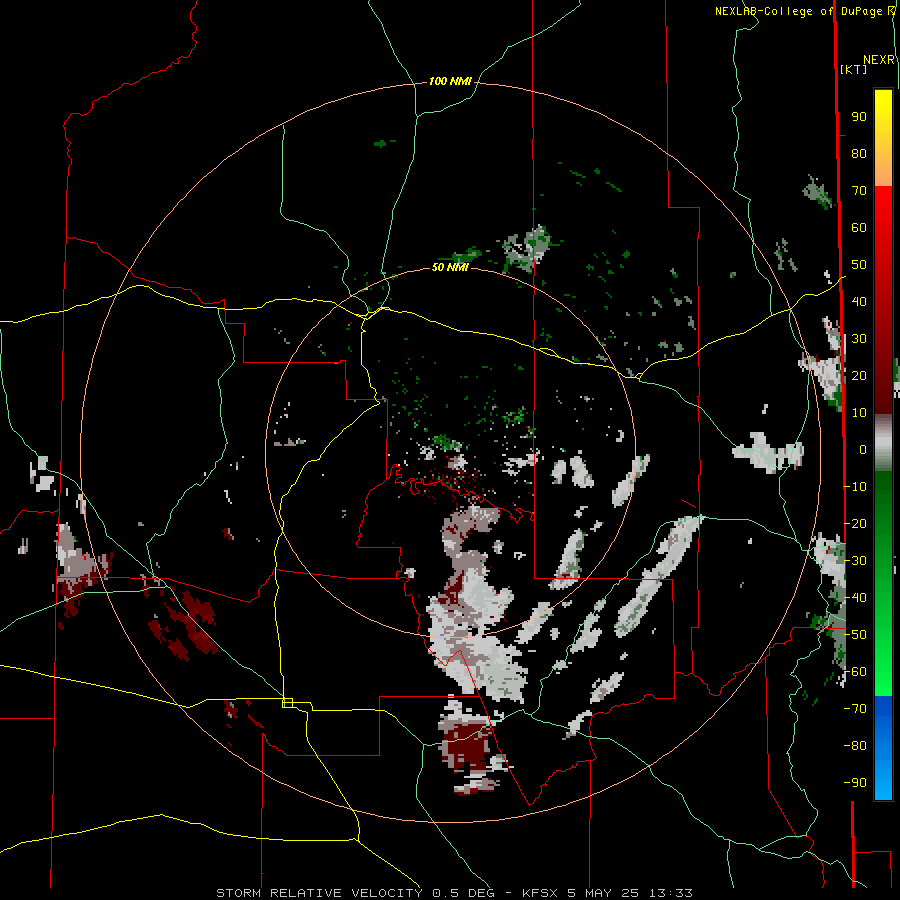
Task: Select the 80 value on velocity scale
Action: coord(859,154)
